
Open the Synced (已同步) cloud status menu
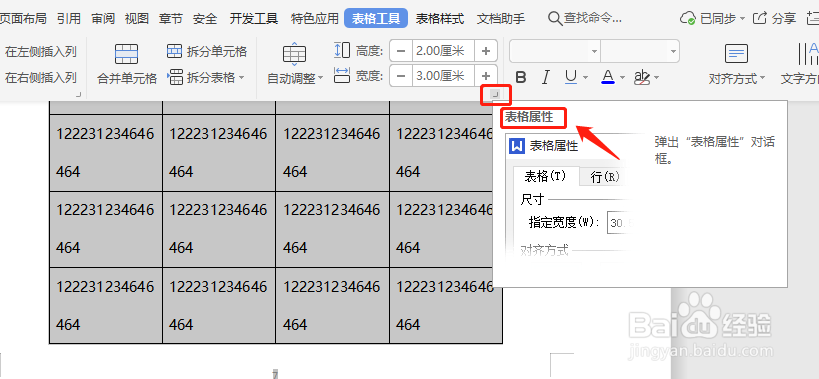(712, 19)
